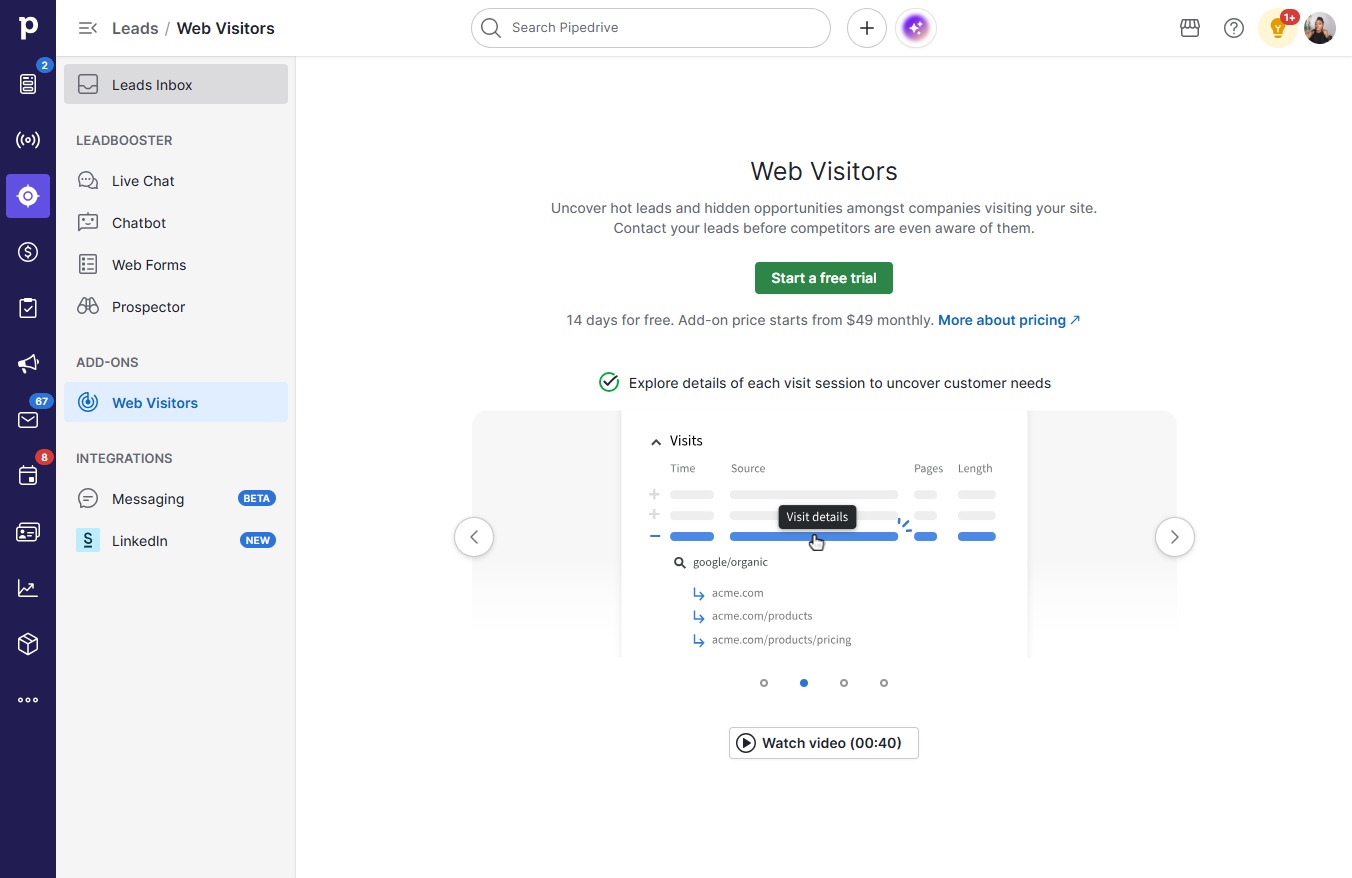Go to Leads breadcrumb link

pos(135,28)
